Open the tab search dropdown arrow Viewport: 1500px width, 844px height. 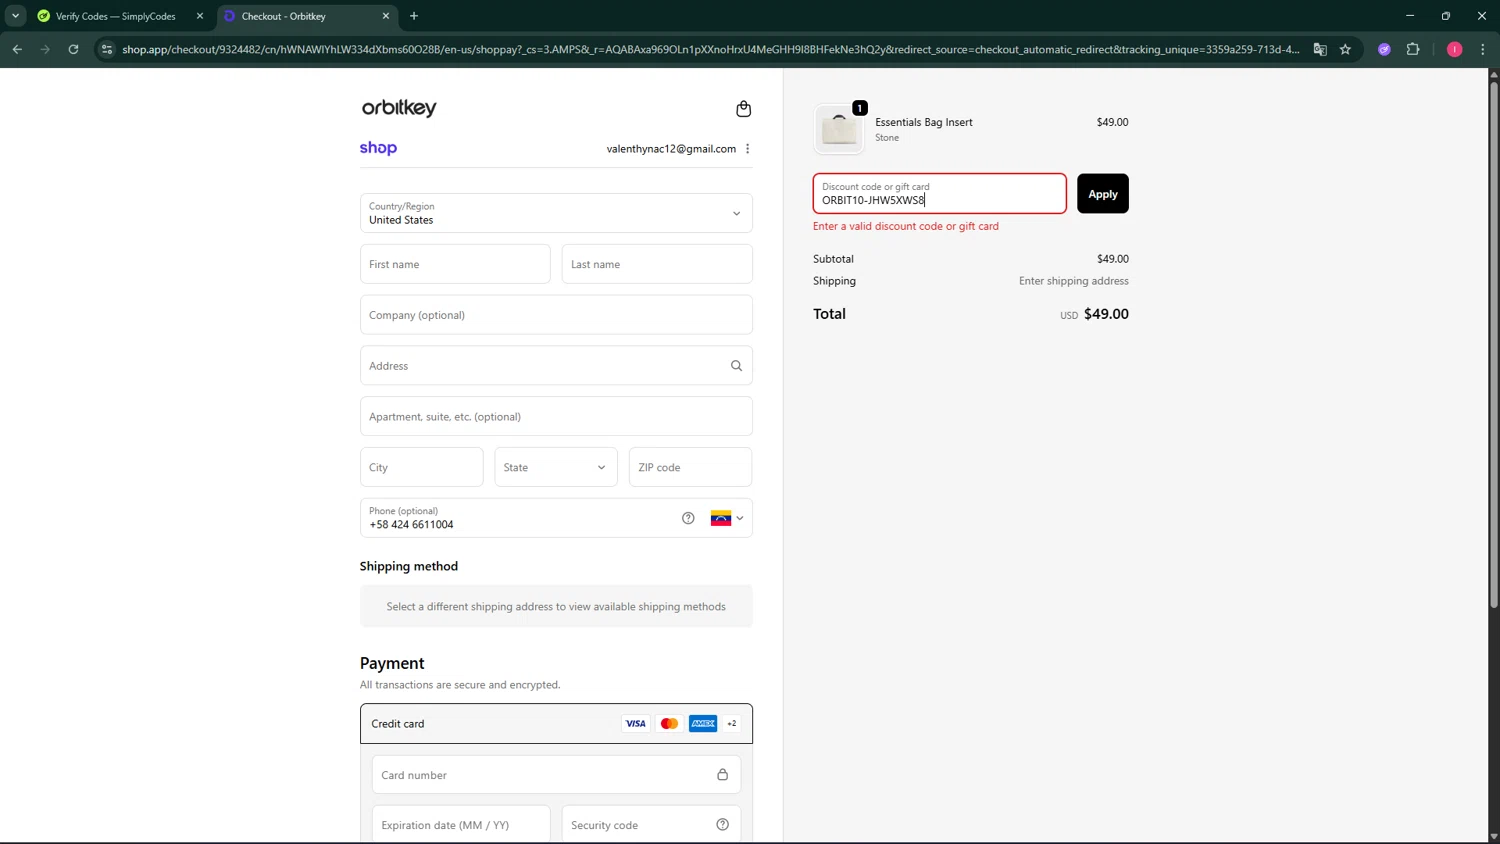(x=15, y=16)
